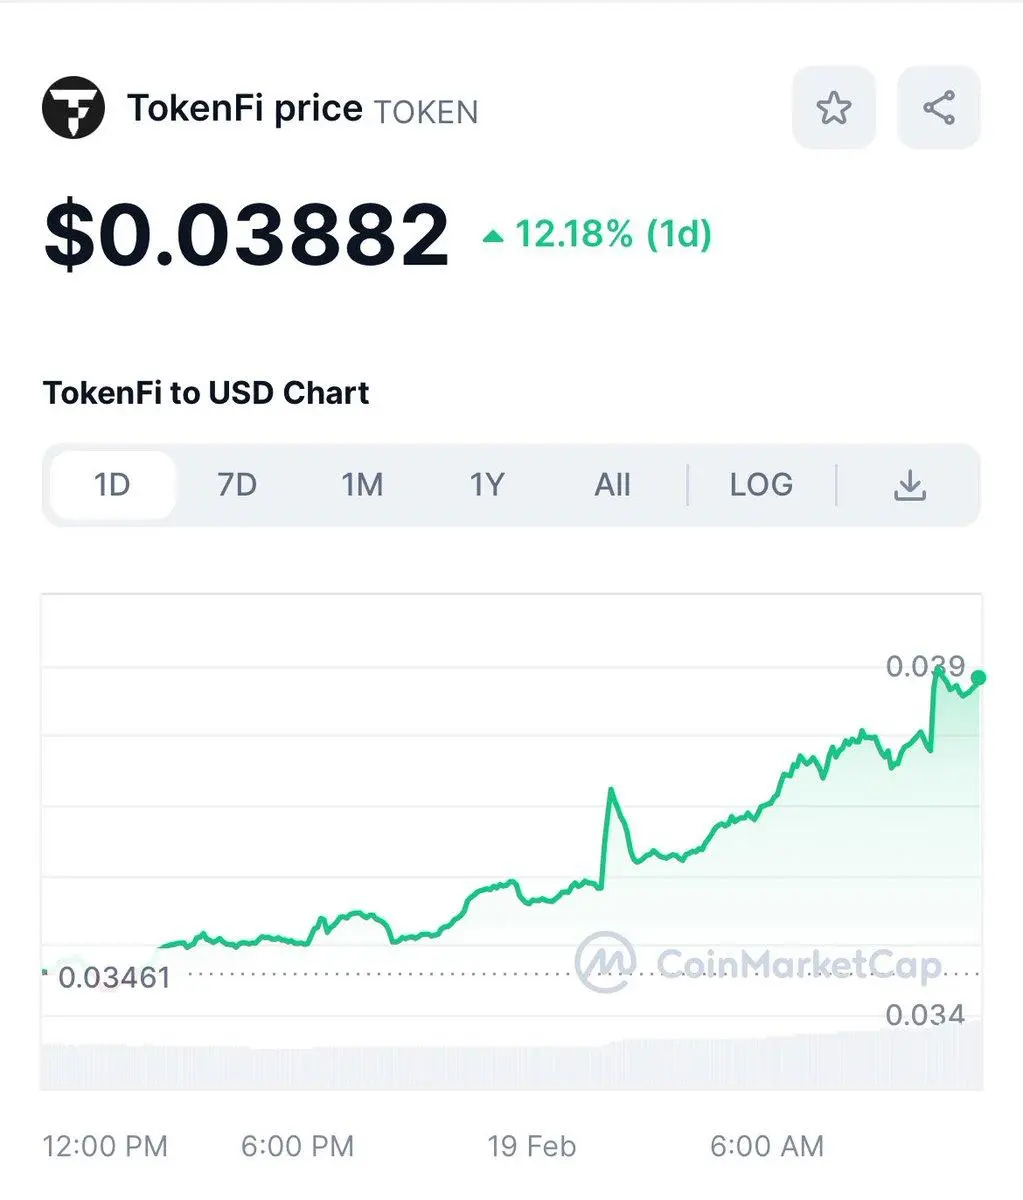Screen dimensions: 1023x1200
Task: Download chart data with download icon
Action: [x=909, y=485]
